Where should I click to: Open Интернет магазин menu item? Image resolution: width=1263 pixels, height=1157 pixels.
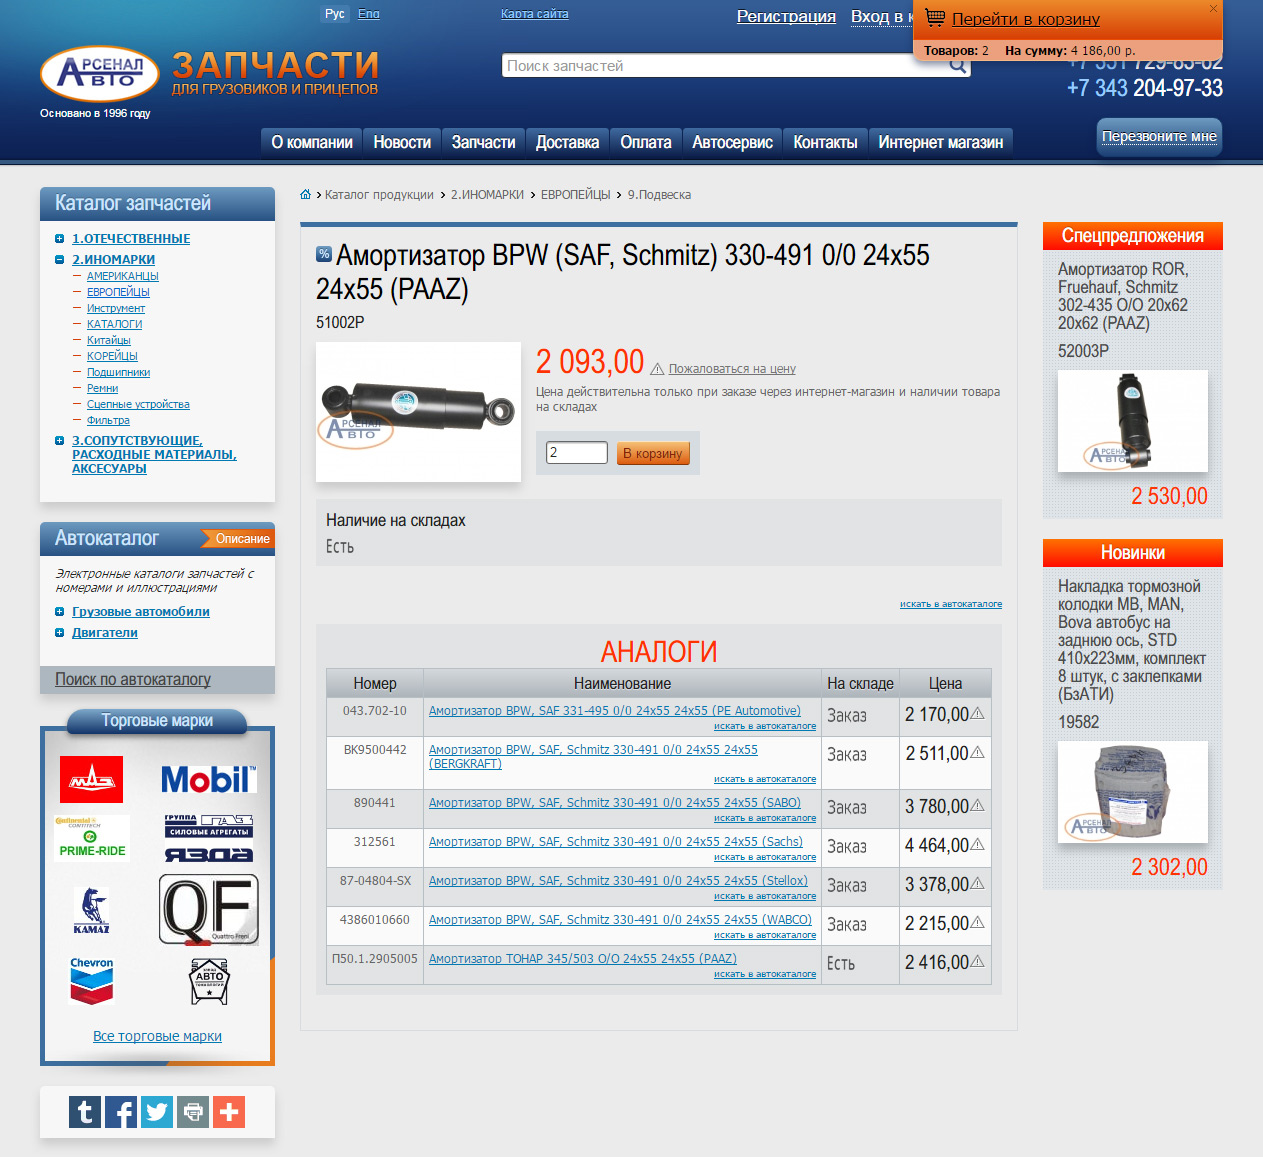coord(941,142)
